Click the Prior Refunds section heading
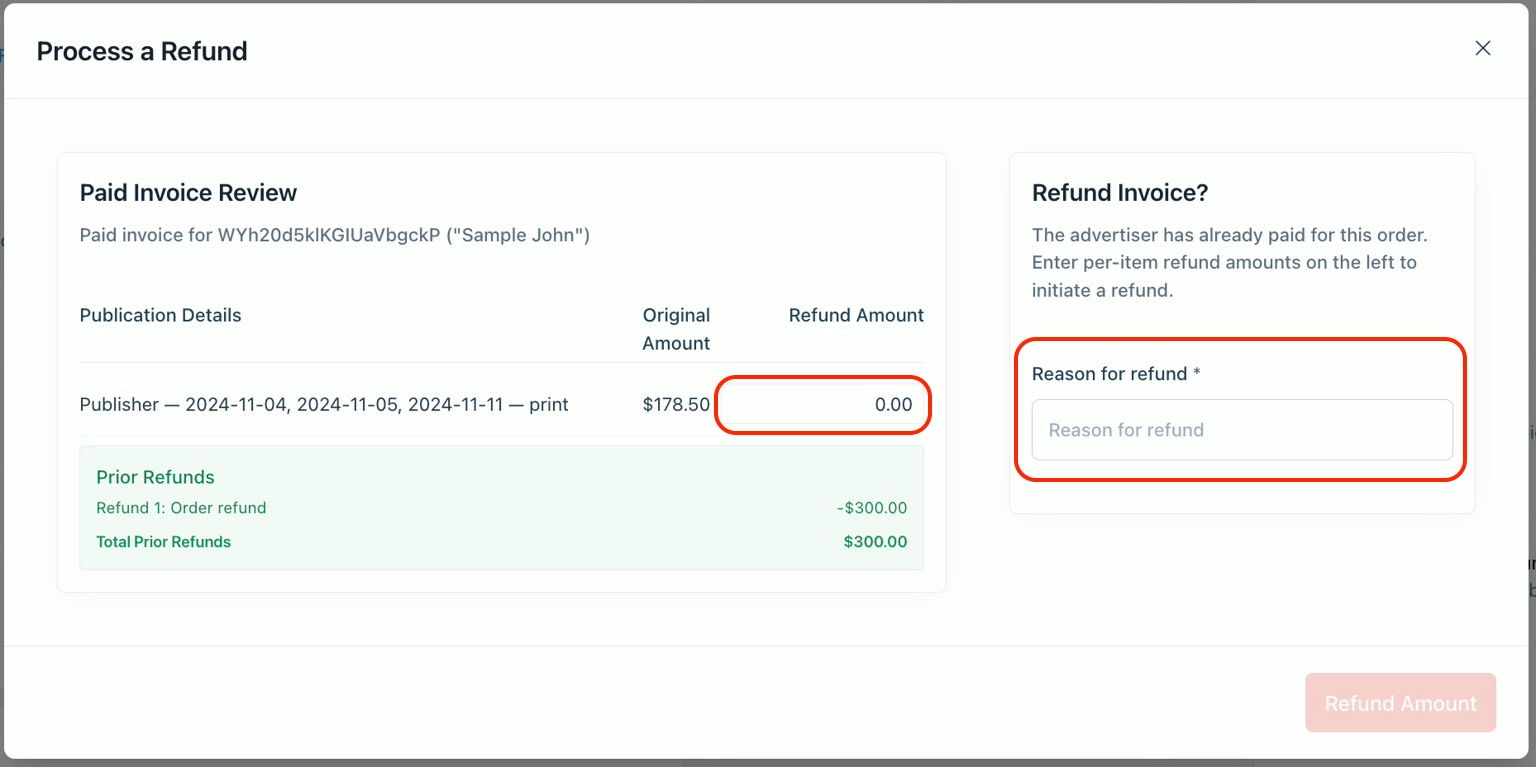 pyautogui.click(x=155, y=477)
